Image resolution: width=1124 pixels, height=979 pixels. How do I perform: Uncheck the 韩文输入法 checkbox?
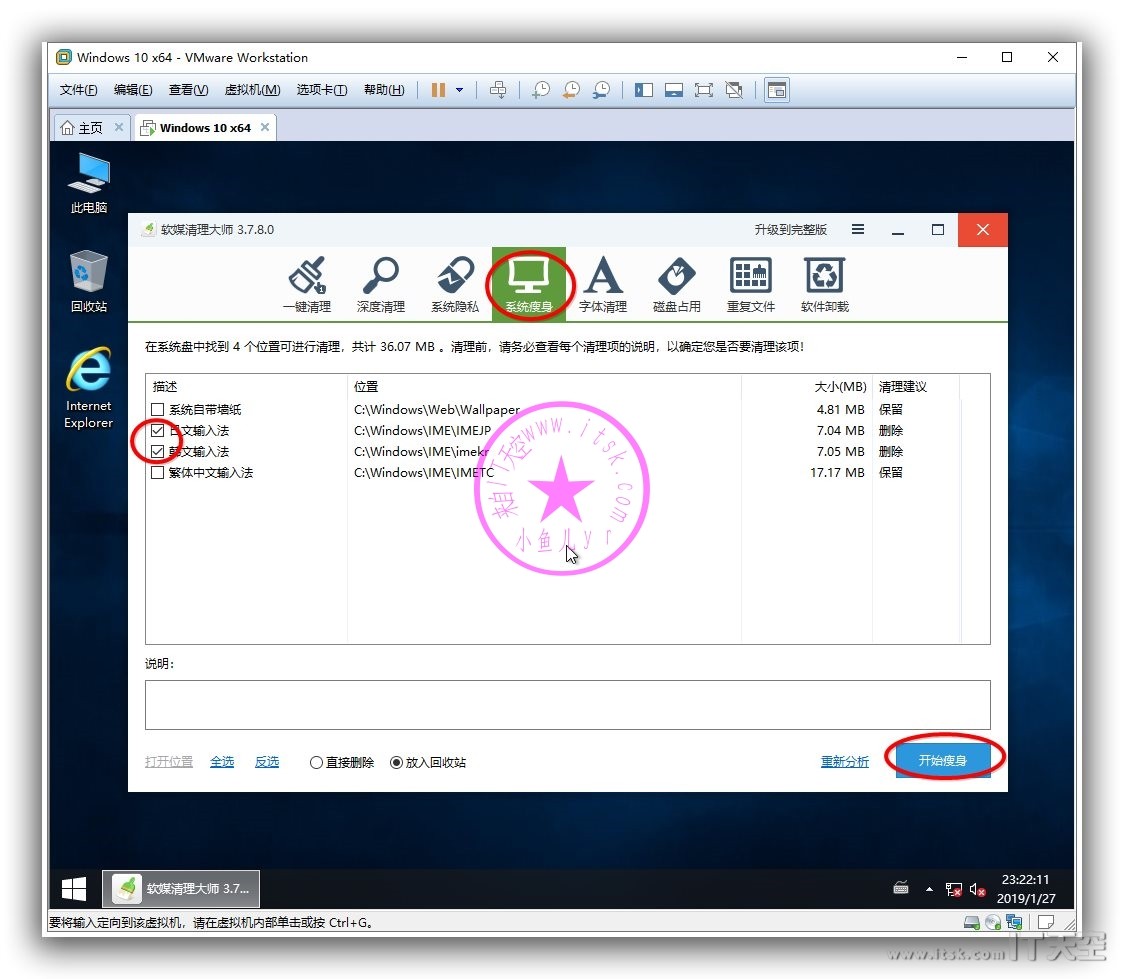coord(158,452)
